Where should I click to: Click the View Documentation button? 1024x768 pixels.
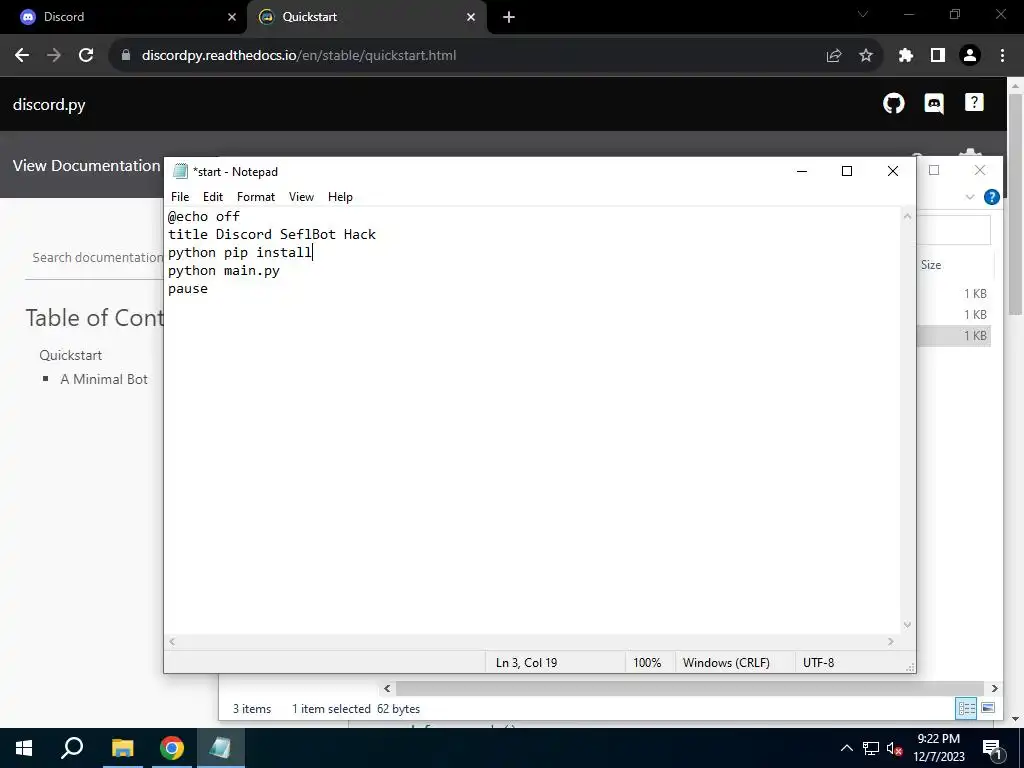(x=86, y=166)
